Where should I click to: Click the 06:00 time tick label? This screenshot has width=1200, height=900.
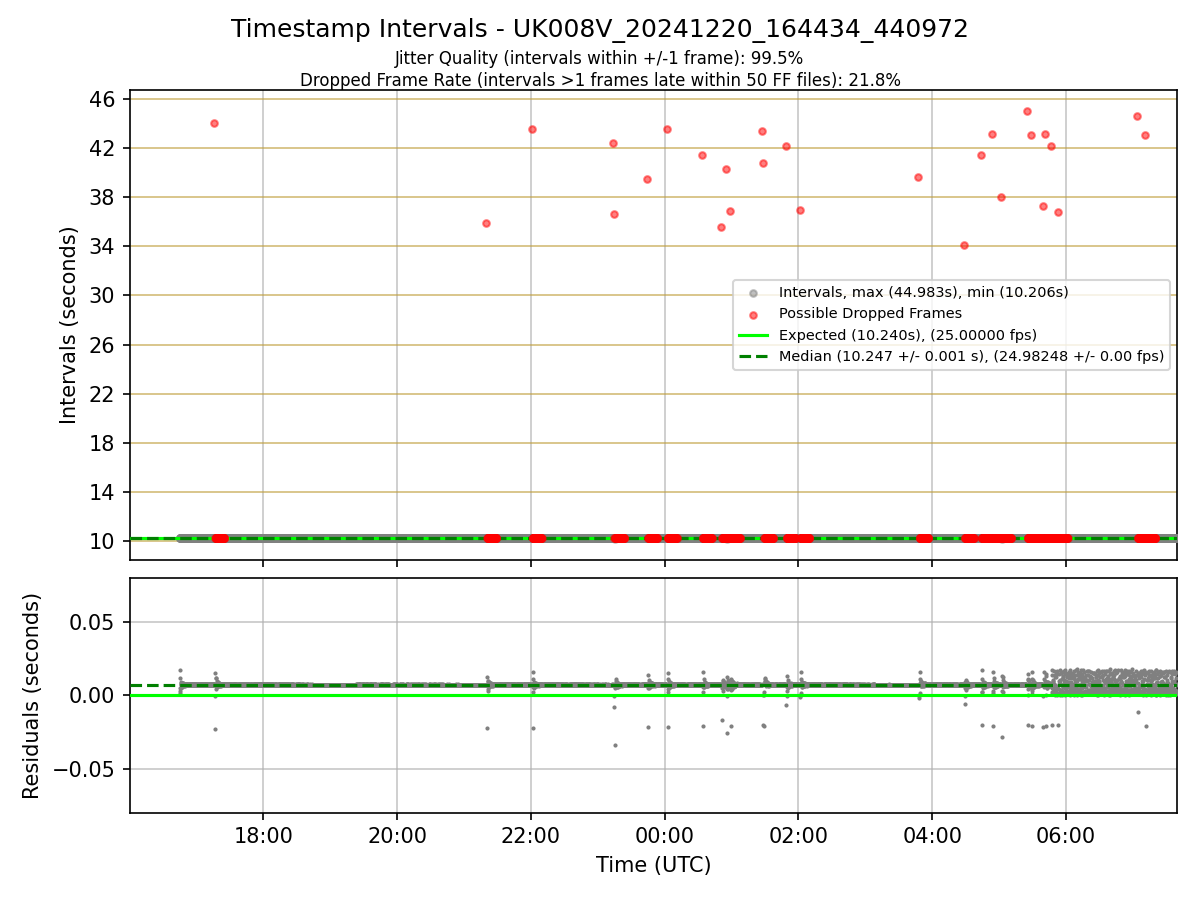pyautogui.click(x=1066, y=835)
